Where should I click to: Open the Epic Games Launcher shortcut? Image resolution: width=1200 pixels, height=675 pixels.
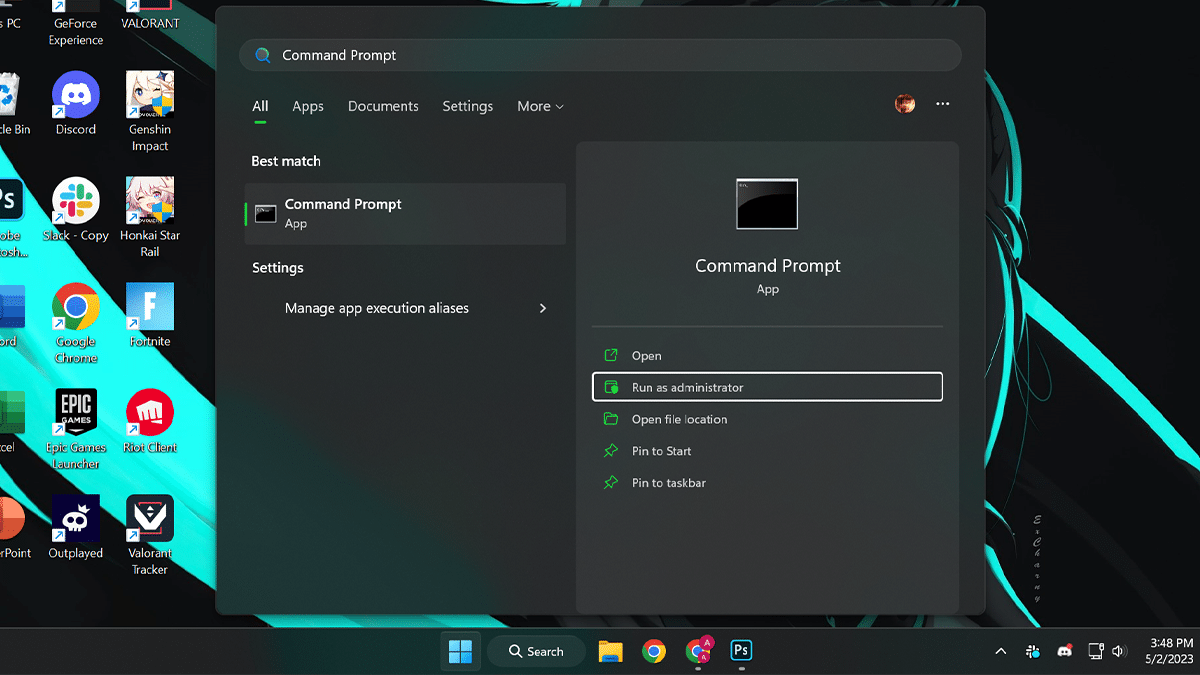pyautogui.click(x=76, y=414)
